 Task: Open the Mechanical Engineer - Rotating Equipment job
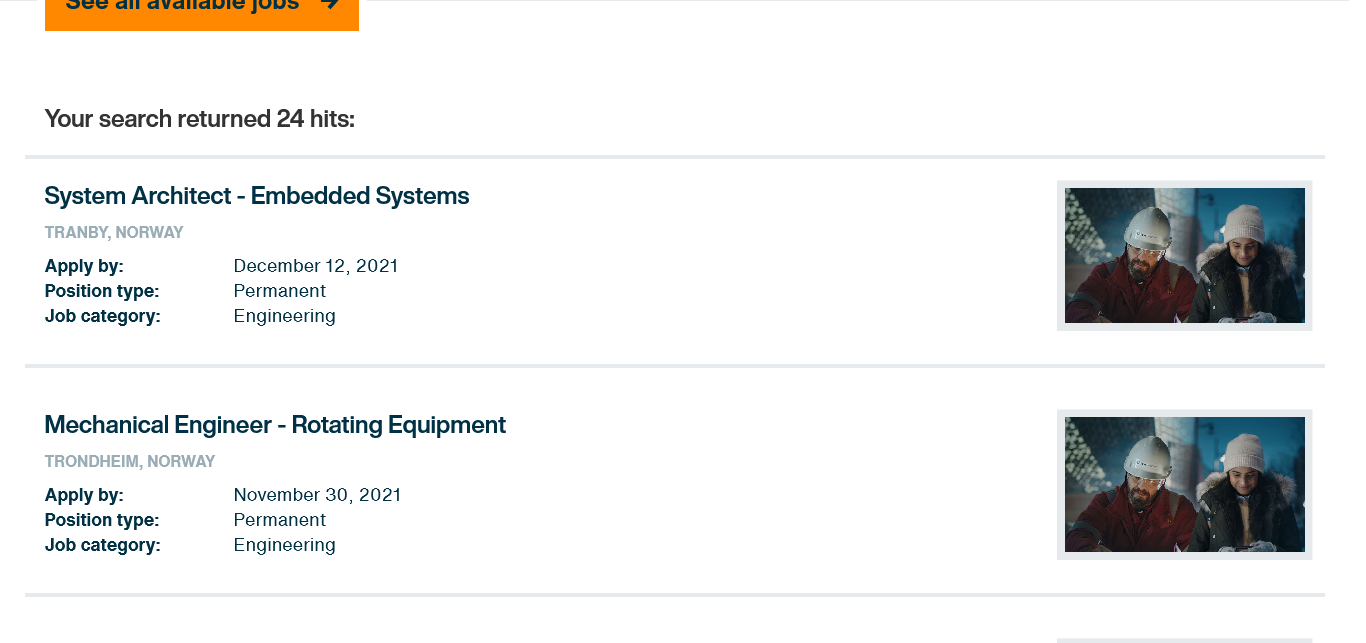click(x=275, y=425)
